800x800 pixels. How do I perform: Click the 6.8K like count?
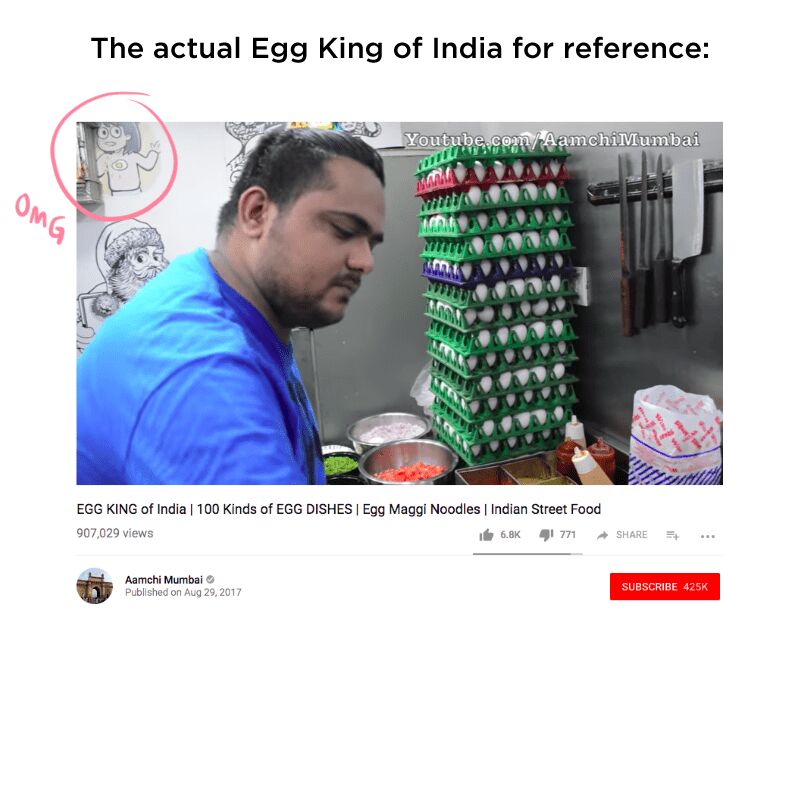click(x=510, y=535)
